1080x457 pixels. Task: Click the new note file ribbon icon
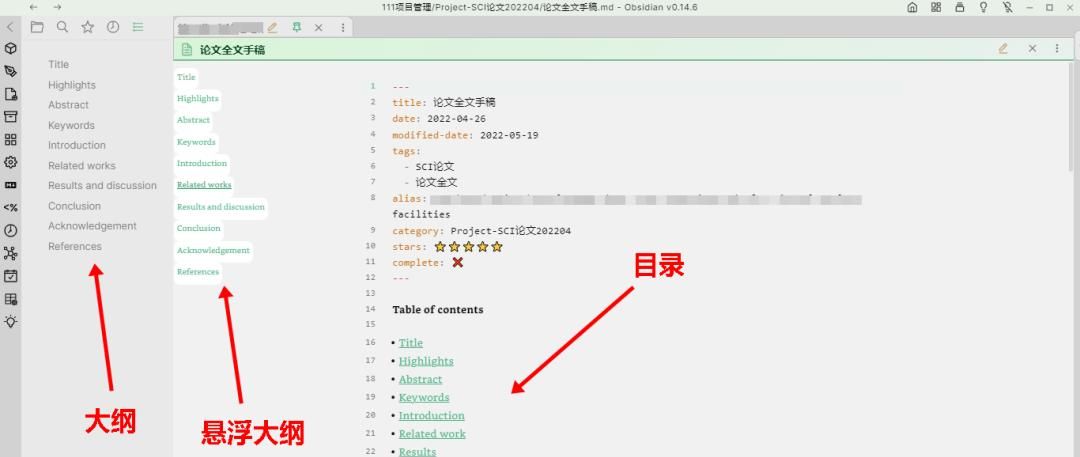pyautogui.click(x=10, y=94)
